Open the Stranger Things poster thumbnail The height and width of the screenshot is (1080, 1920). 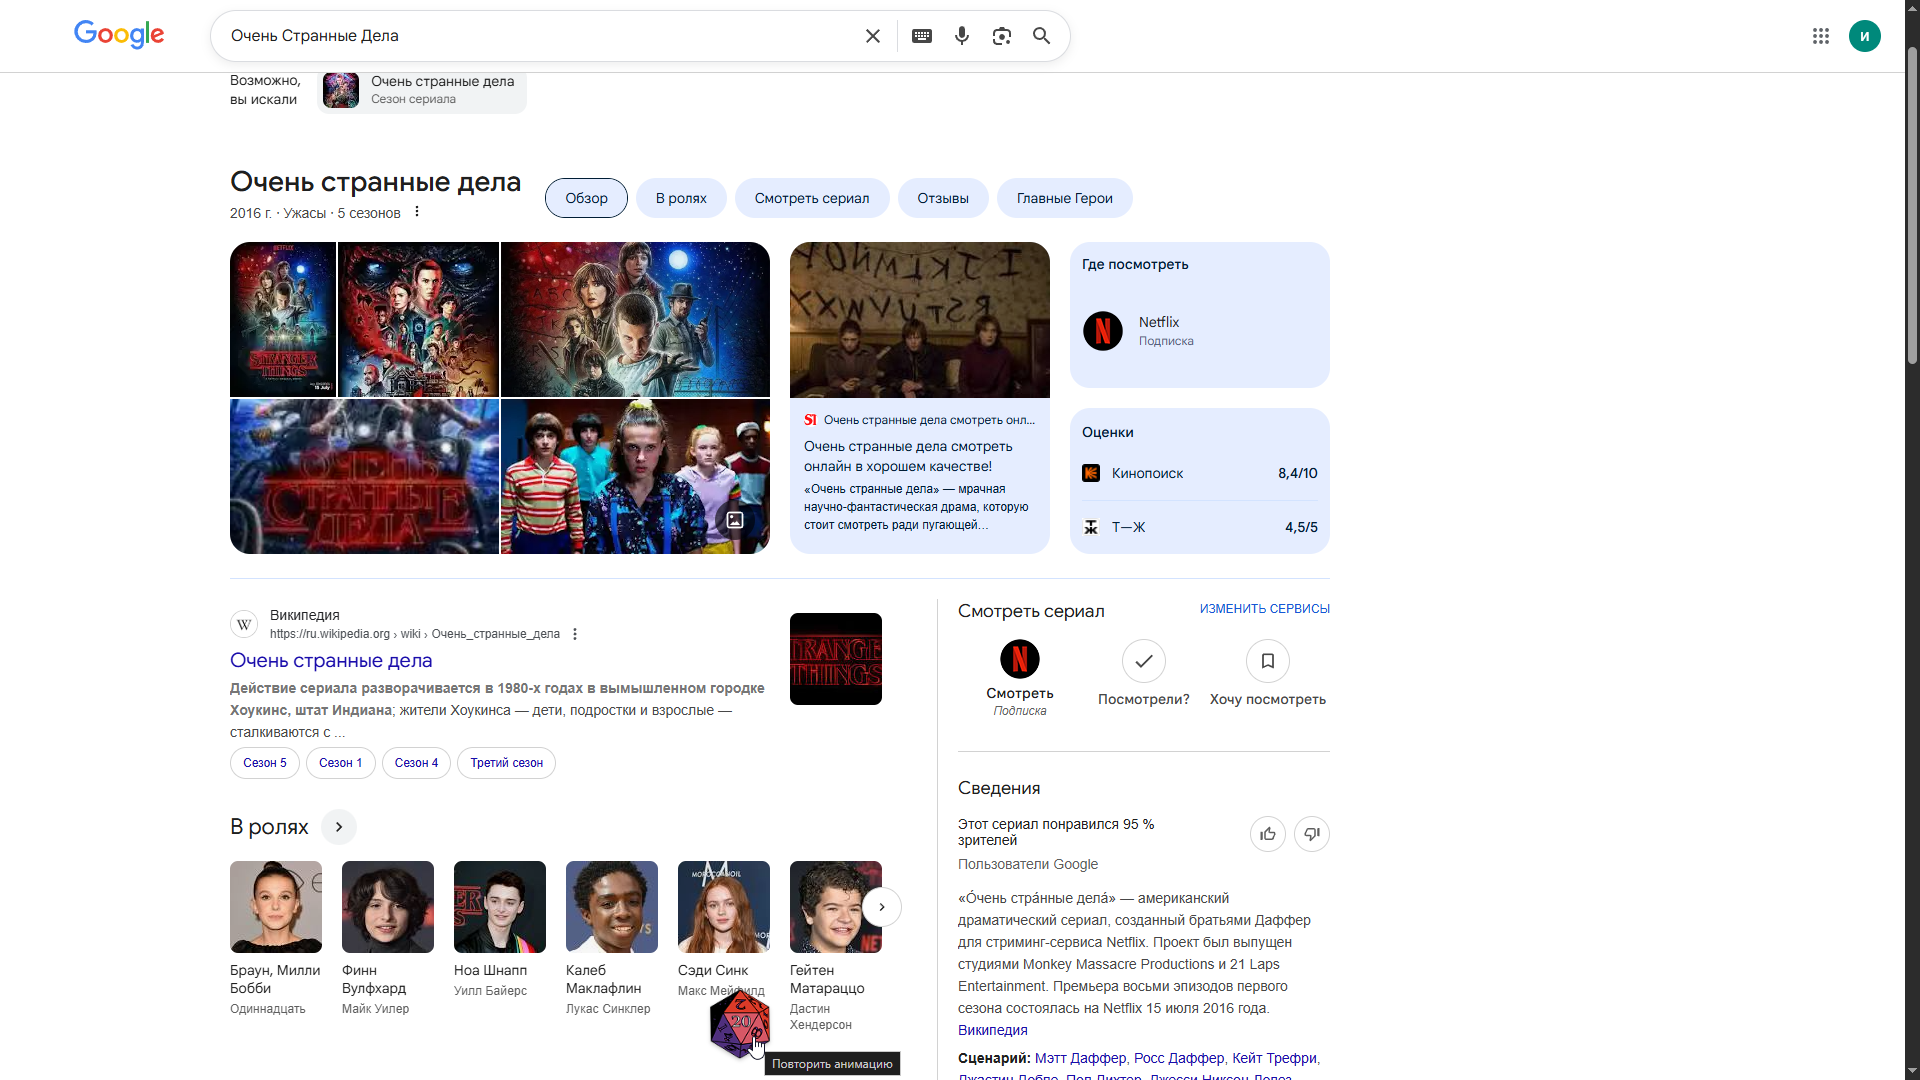coord(283,319)
